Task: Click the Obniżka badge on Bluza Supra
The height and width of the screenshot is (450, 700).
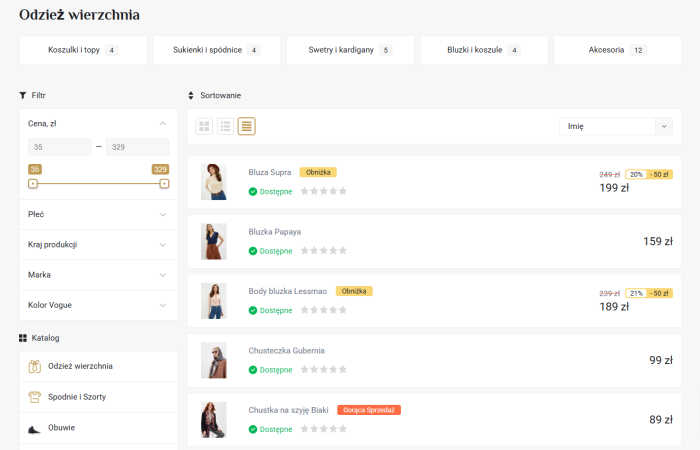Action: (318, 172)
